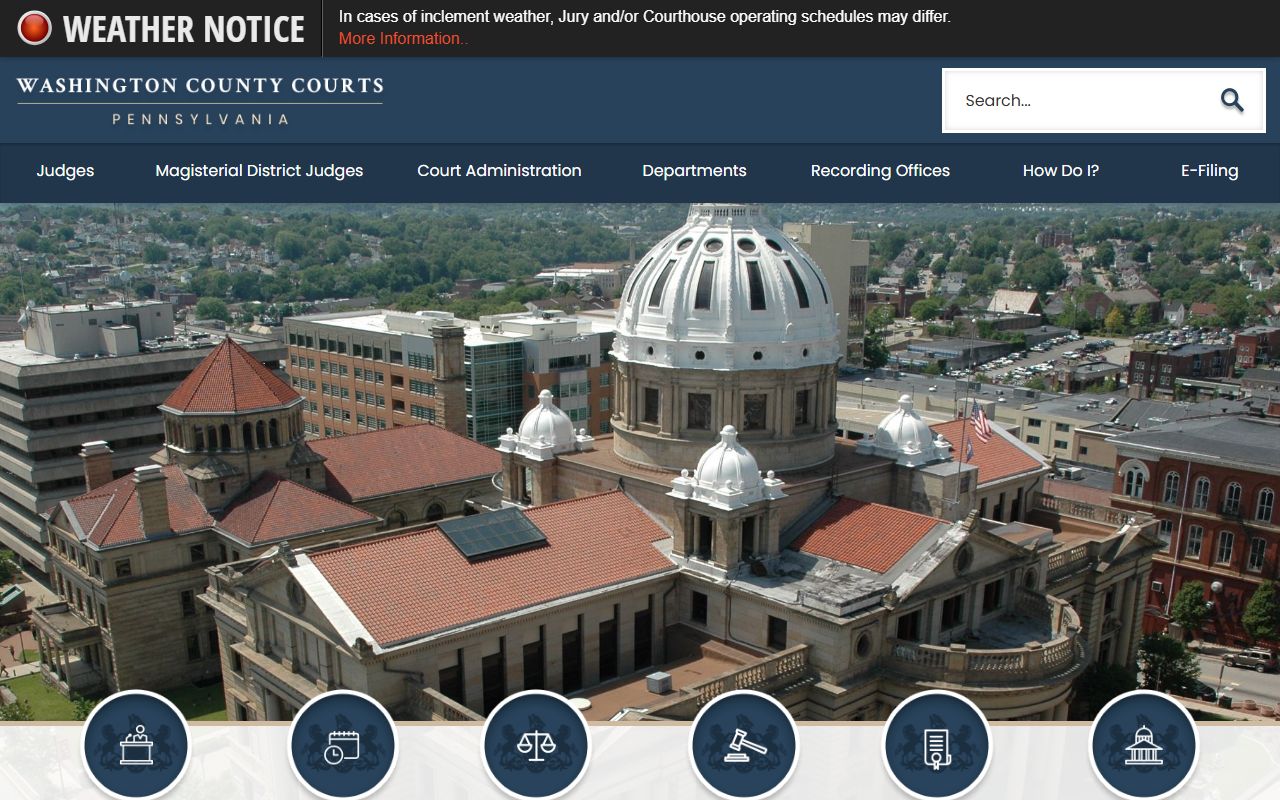This screenshot has height=800, width=1280.
Task: Submit search with the magnifying glass icon
Action: tap(1232, 100)
